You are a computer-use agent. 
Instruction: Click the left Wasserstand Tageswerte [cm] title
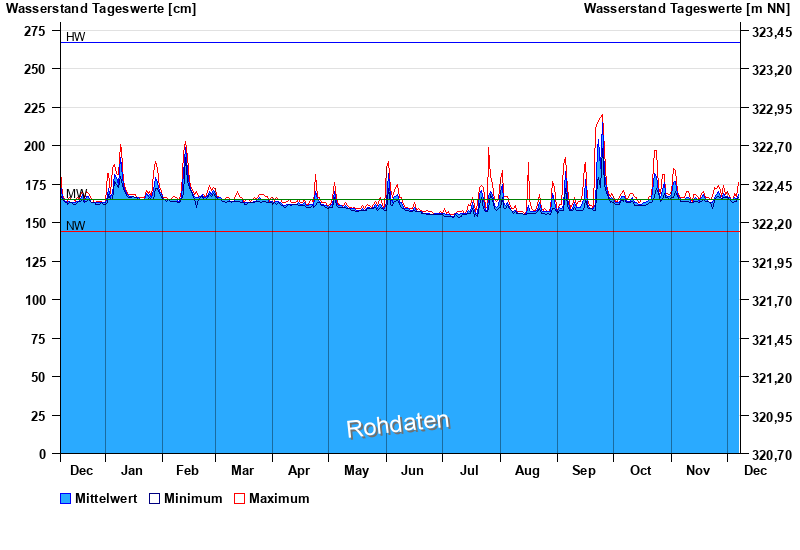coord(101,9)
